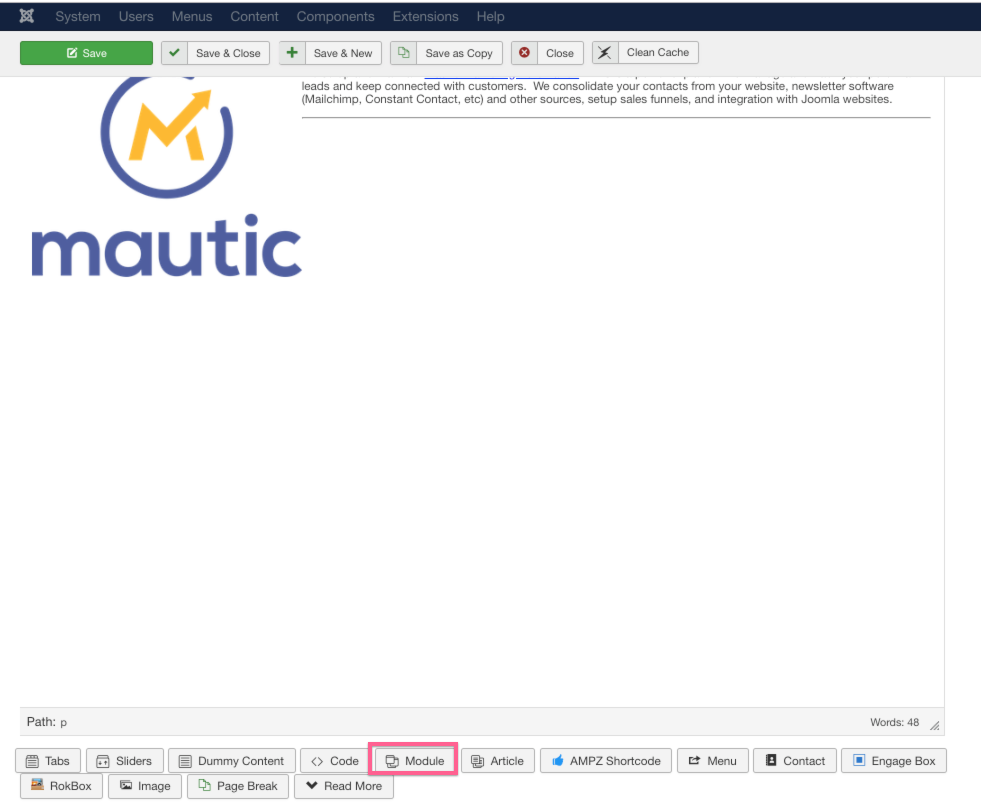This screenshot has height=810, width=981.
Task: Click the lightning Clean Cache icon
Action: (605, 53)
